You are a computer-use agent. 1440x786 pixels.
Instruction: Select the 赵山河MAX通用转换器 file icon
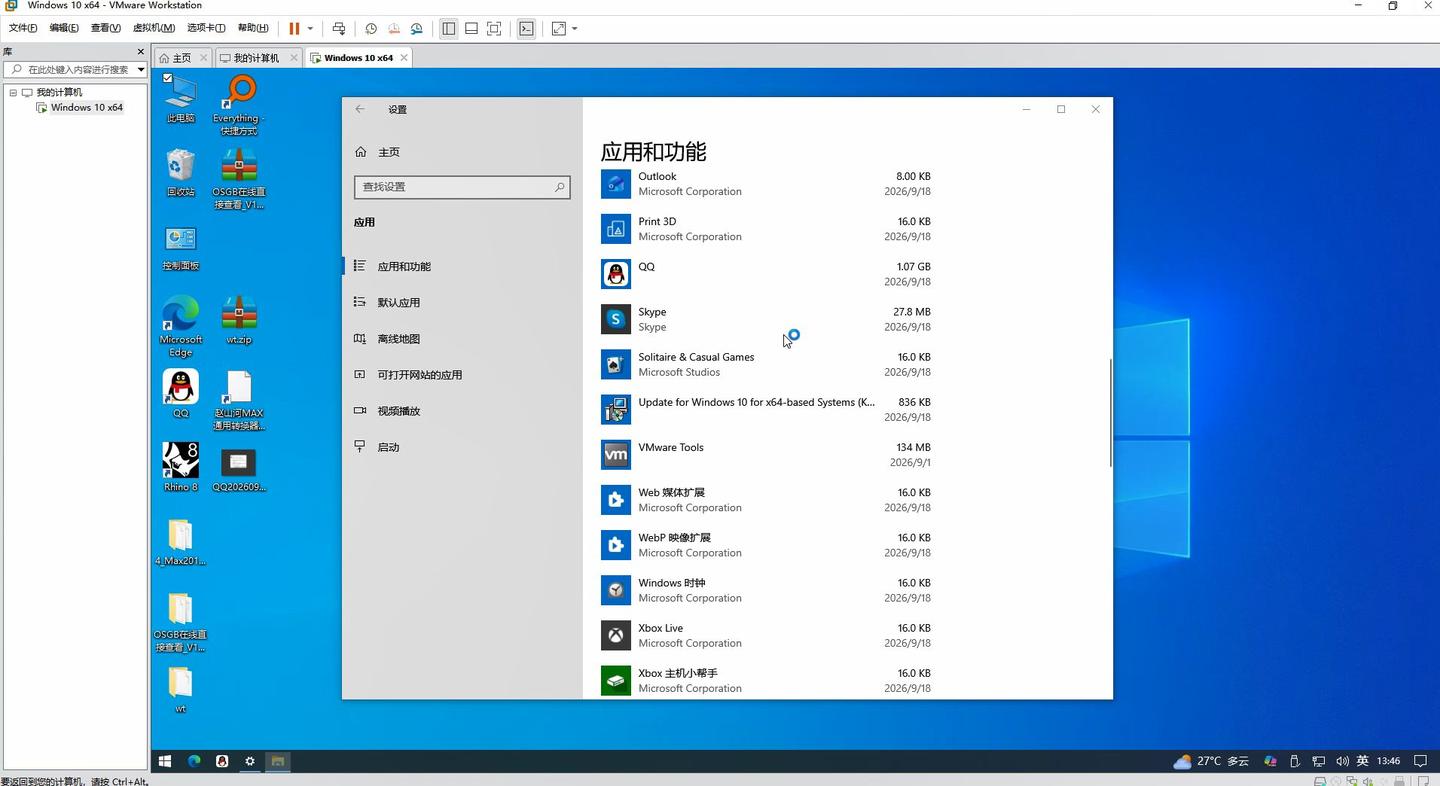[239, 400]
